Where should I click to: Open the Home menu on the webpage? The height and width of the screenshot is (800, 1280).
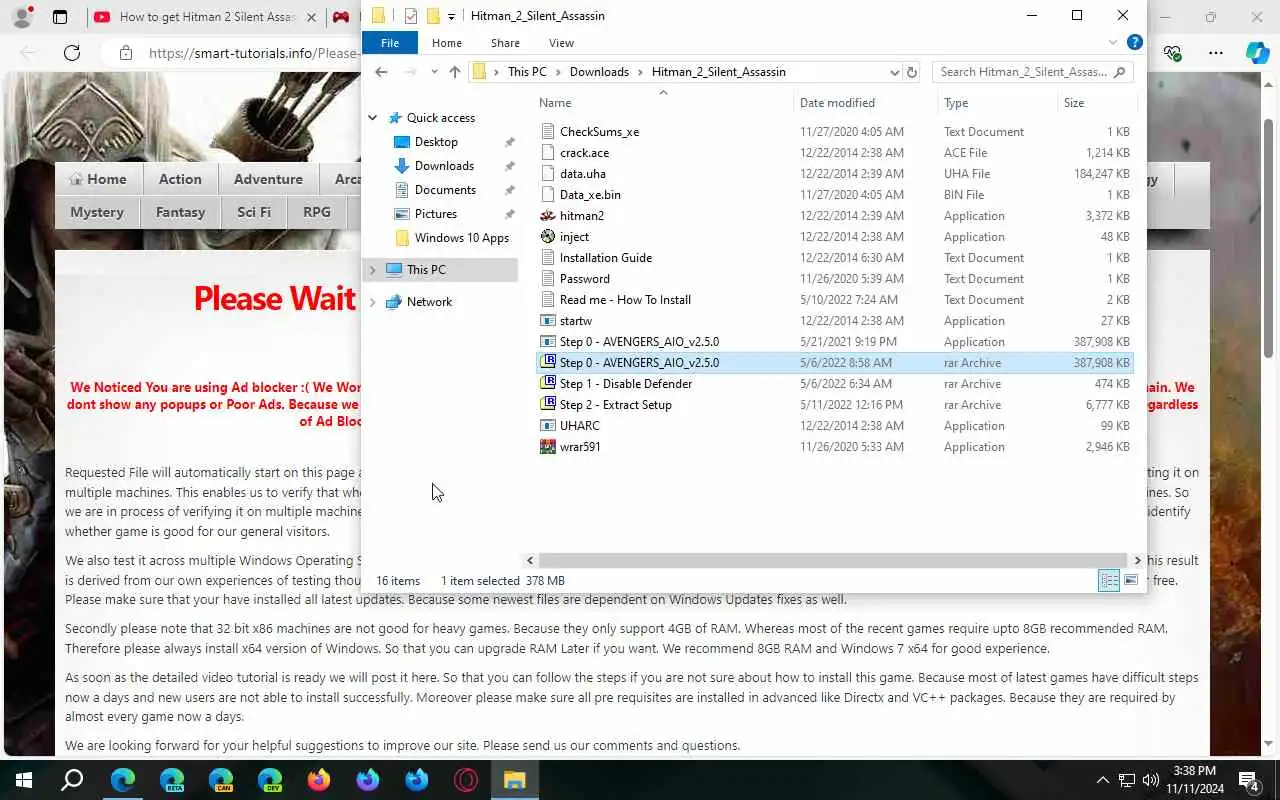97,179
